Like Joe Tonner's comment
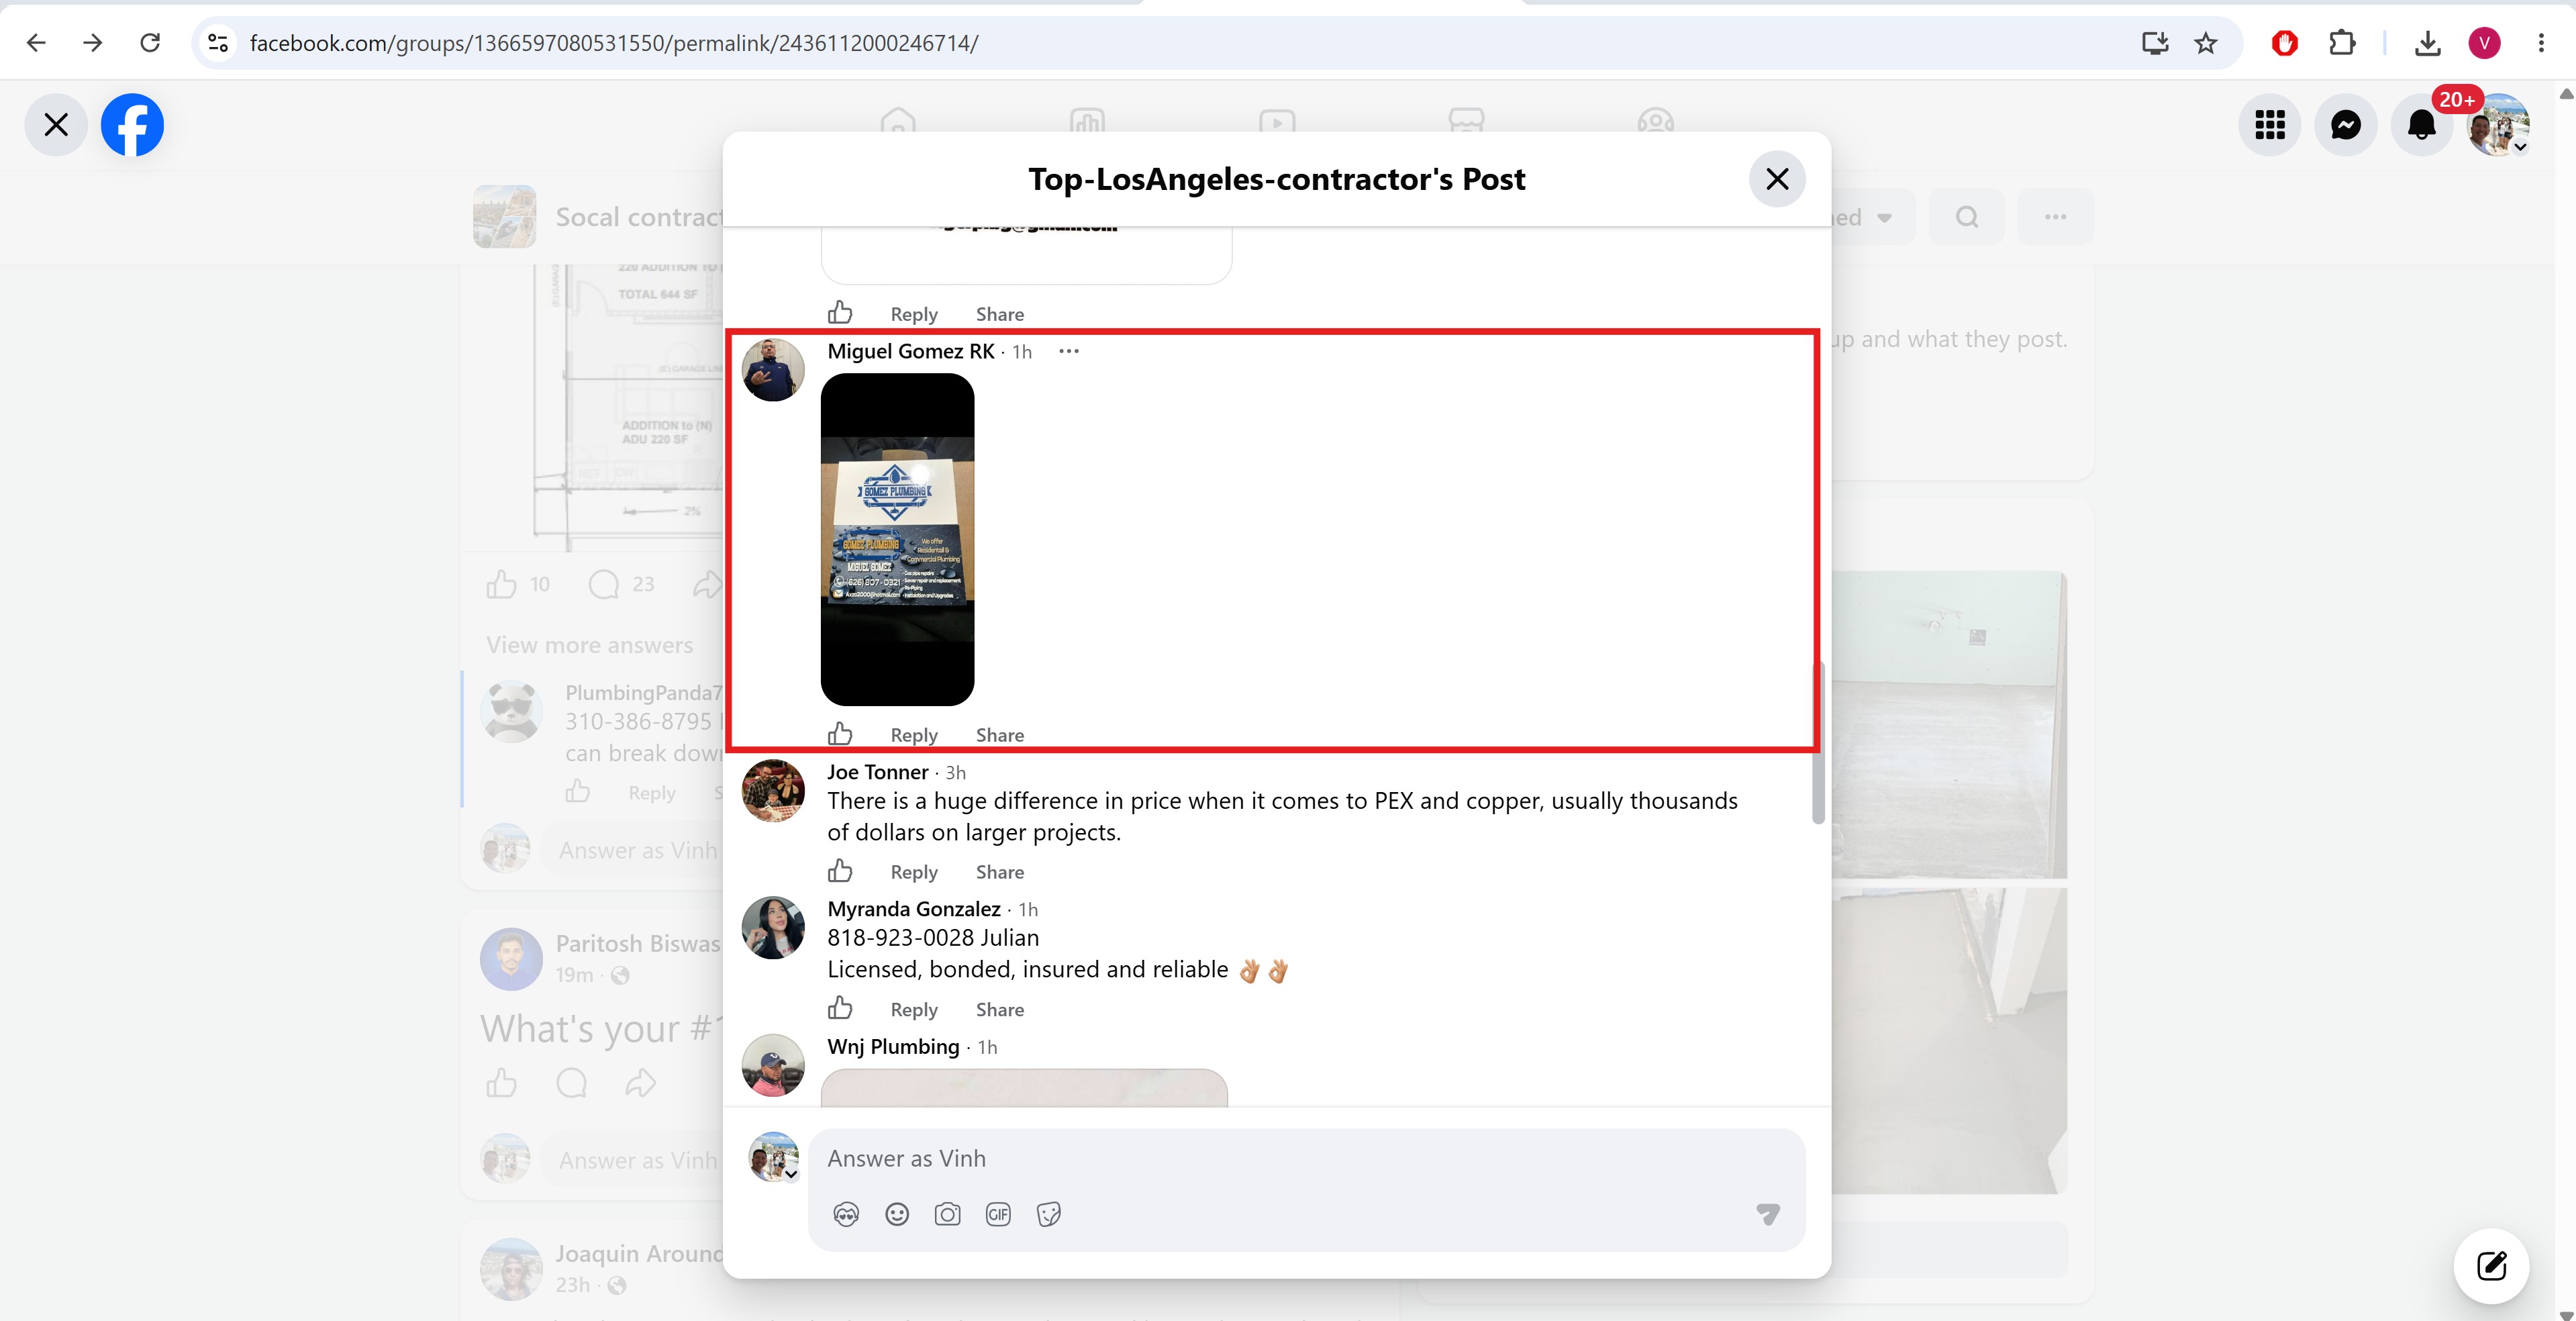This screenshot has width=2576, height=1321. (840, 871)
